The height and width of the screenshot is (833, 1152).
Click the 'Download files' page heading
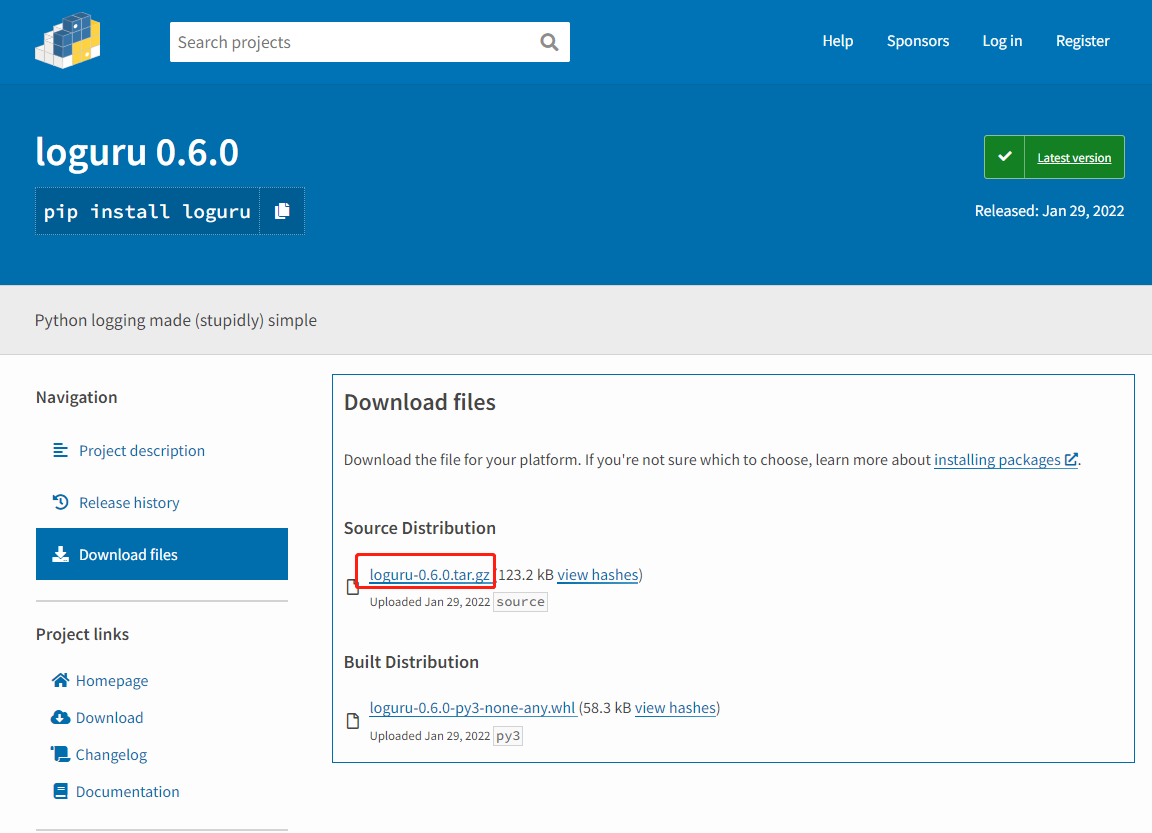point(420,402)
